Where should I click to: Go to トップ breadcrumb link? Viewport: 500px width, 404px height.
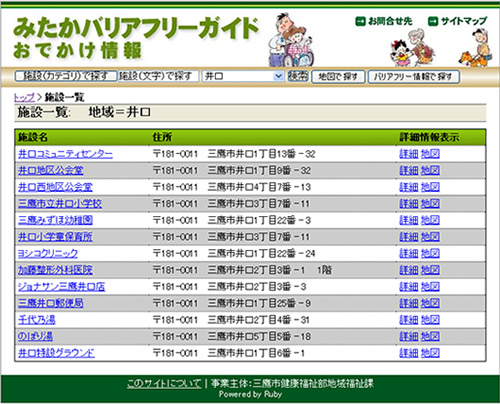pos(24,97)
